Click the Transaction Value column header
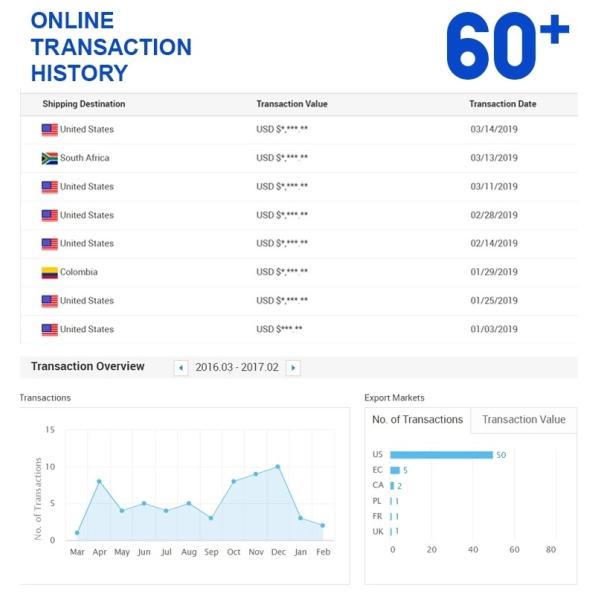This screenshot has height=600, width=600. tap(292, 104)
